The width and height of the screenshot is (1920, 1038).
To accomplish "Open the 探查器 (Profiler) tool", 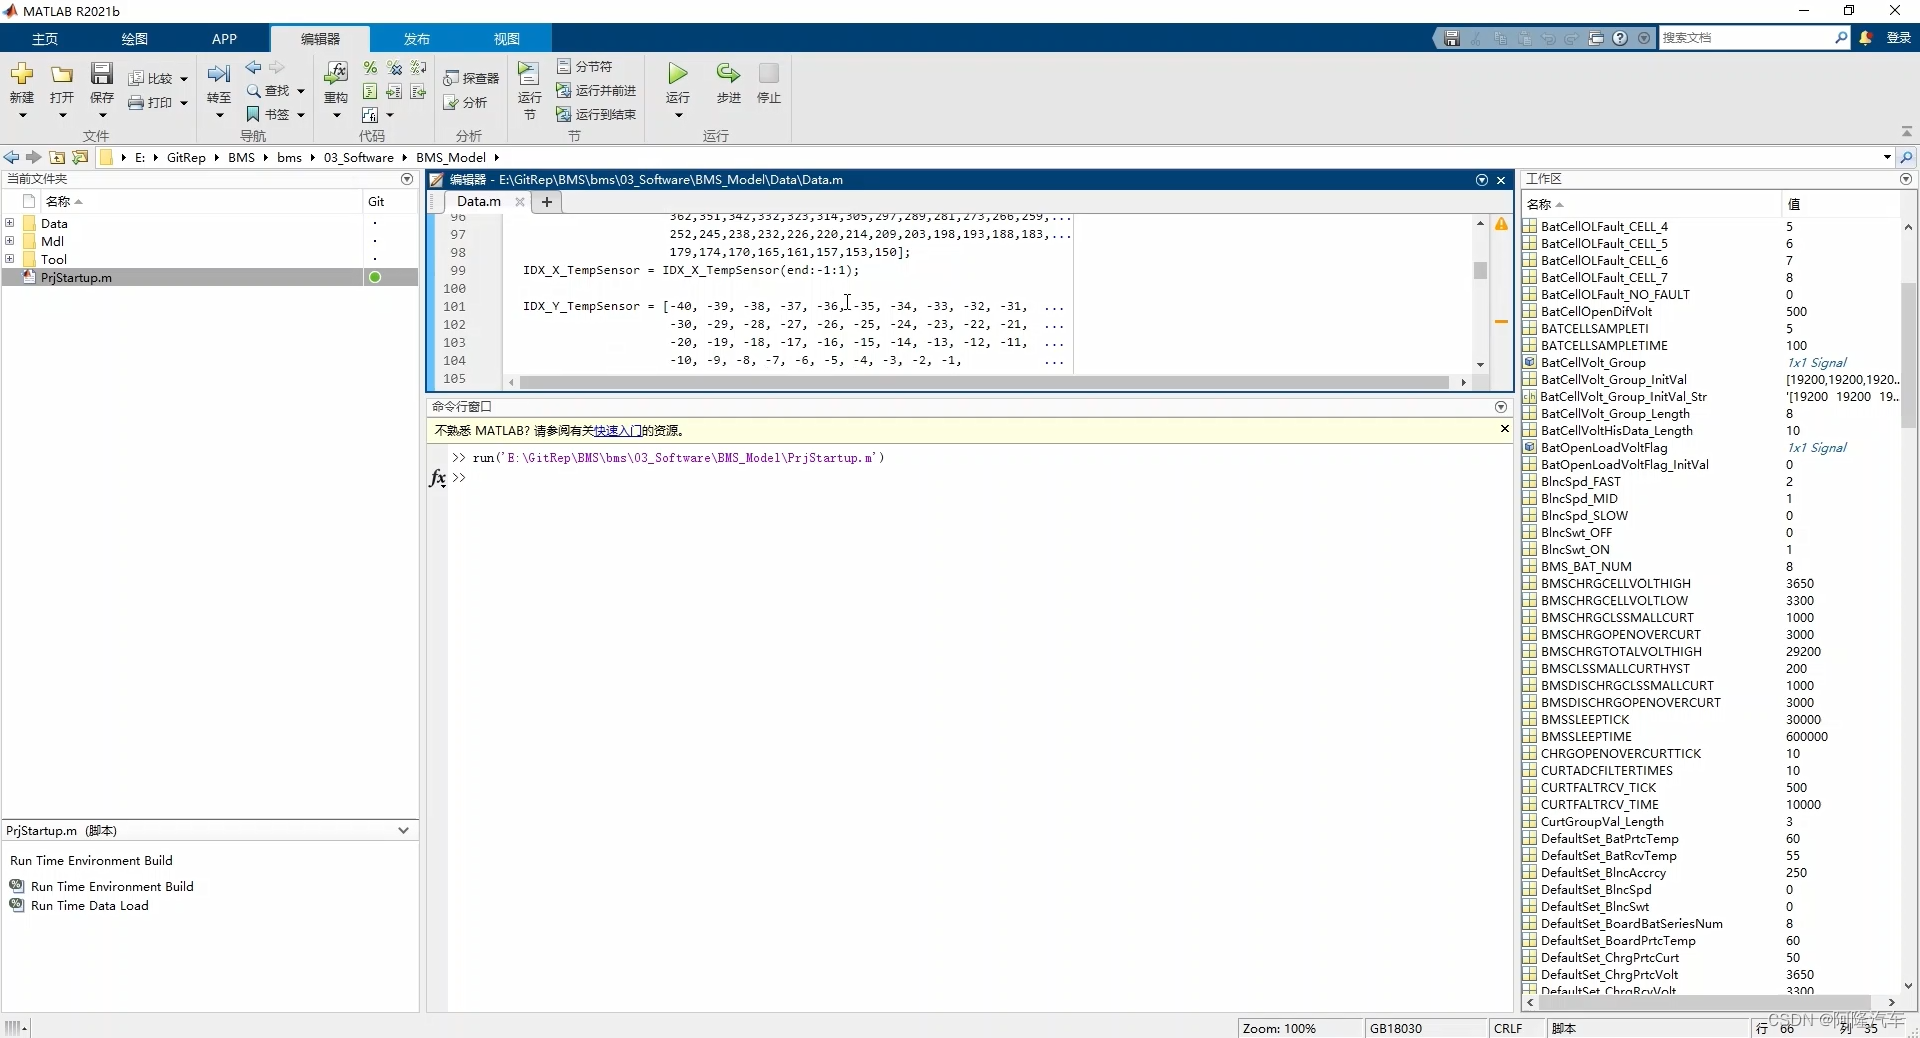I will 471,78.
